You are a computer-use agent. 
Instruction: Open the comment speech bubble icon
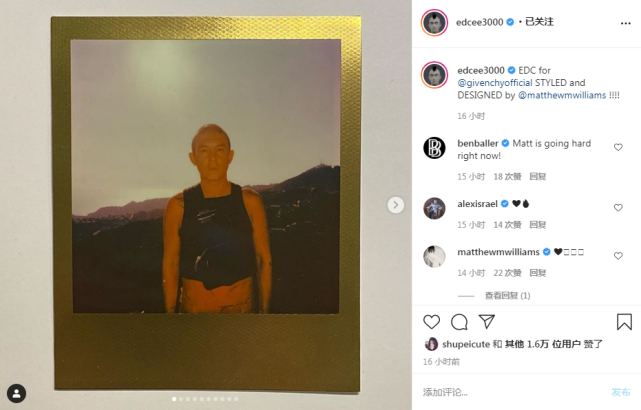click(459, 322)
